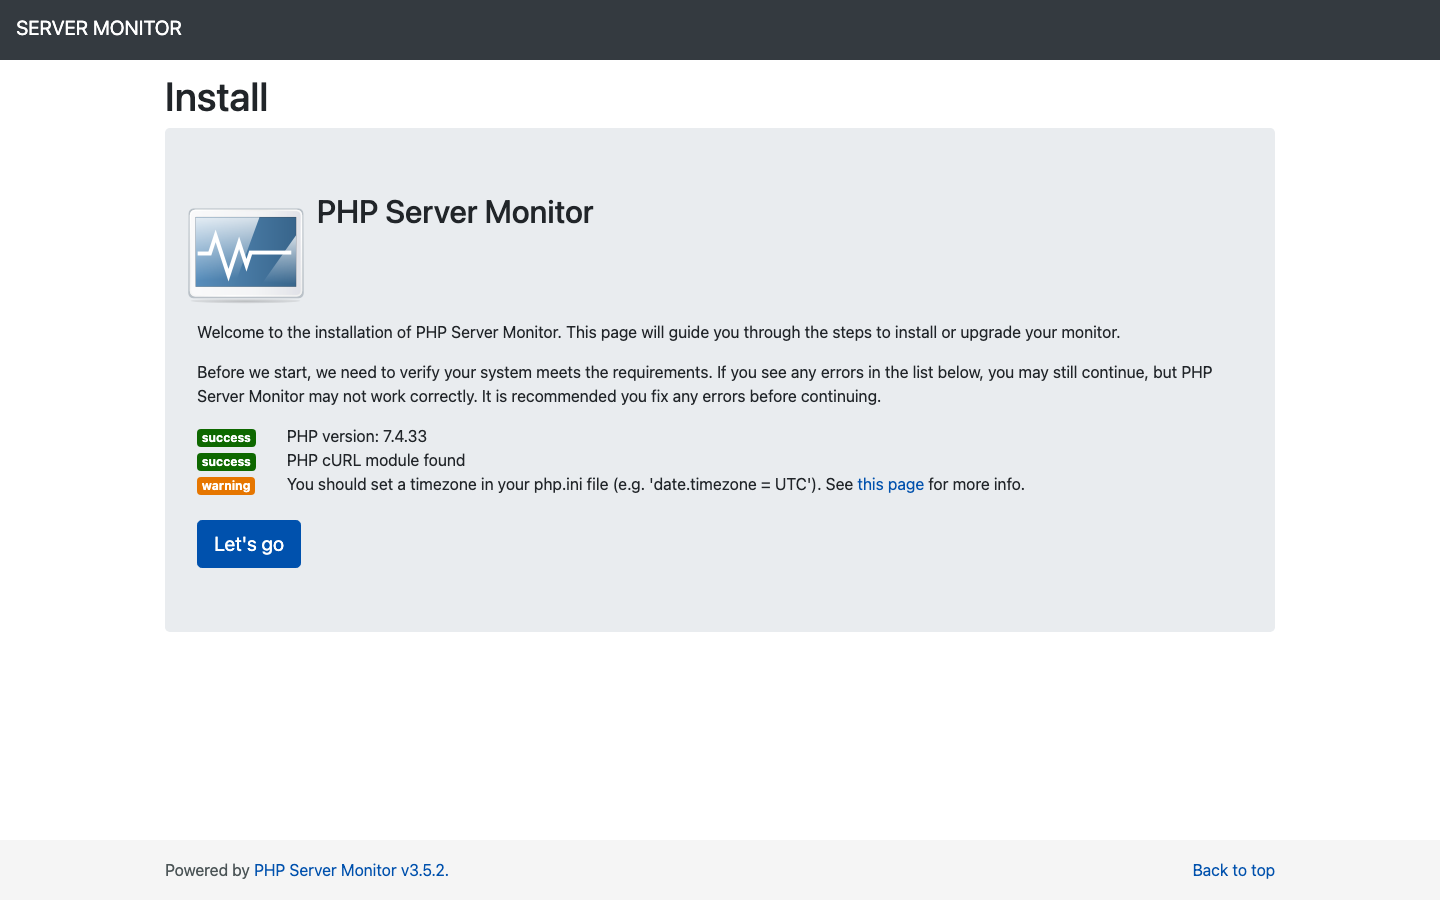Click the success badge next to cURL module

tap(226, 462)
